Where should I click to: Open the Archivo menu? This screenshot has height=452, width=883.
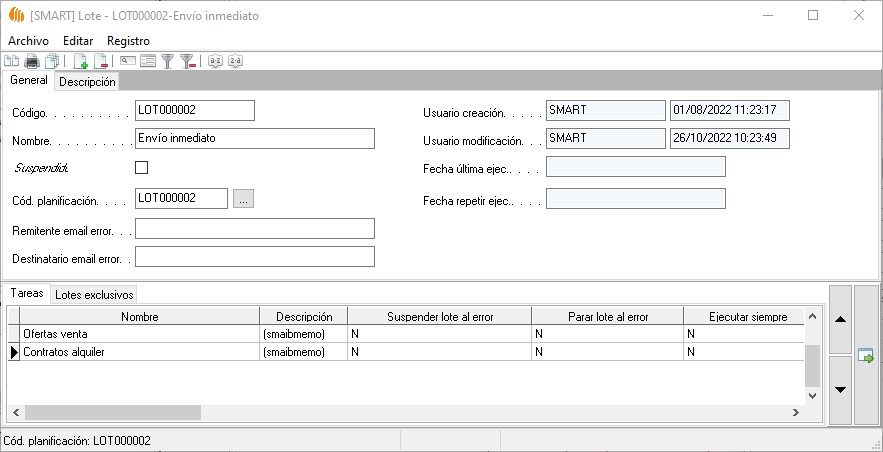[28, 40]
